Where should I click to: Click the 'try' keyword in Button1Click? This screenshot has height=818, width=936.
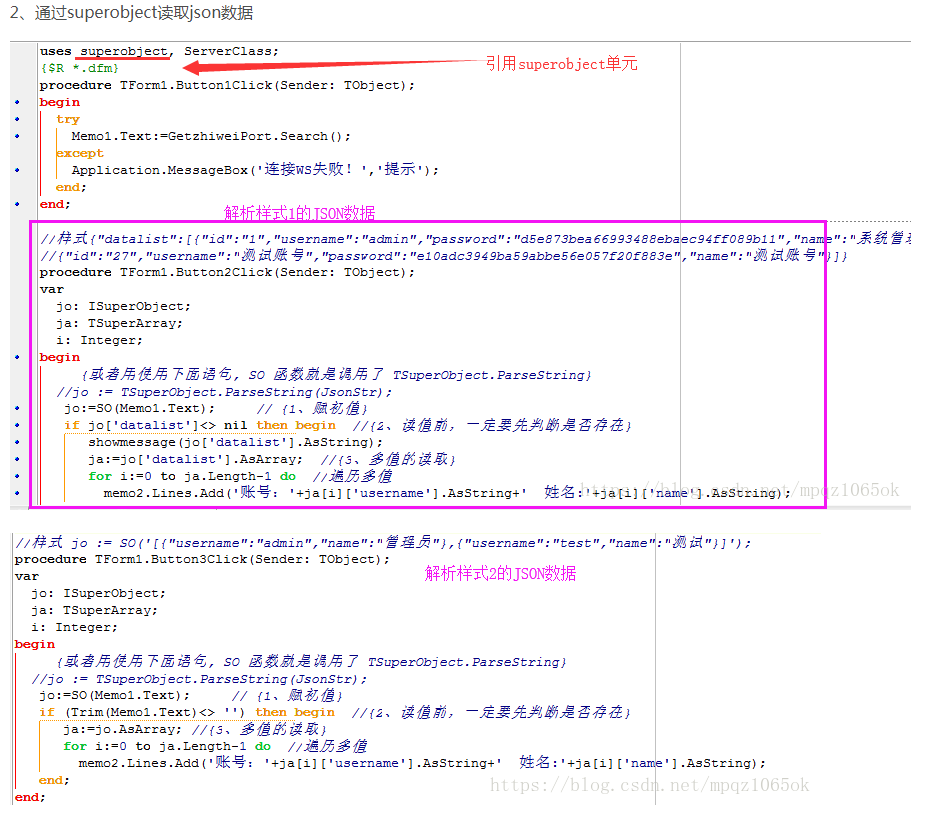click(67, 119)
